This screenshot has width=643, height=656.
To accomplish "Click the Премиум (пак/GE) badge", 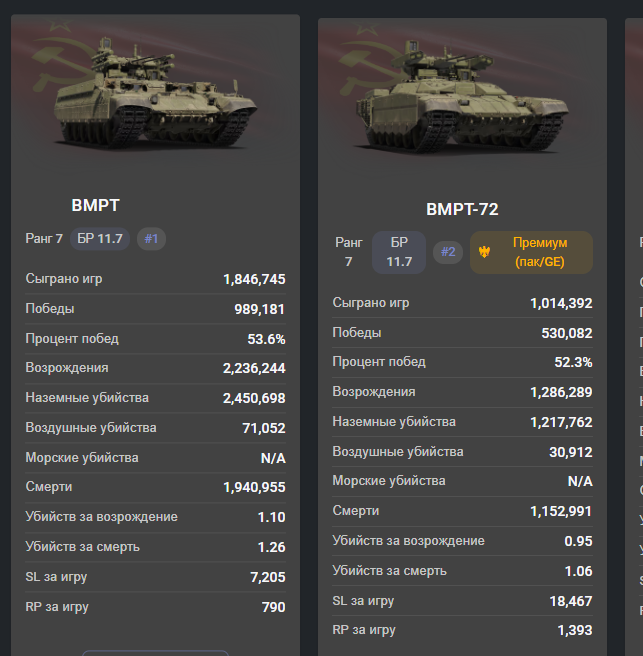I will 531,252.
